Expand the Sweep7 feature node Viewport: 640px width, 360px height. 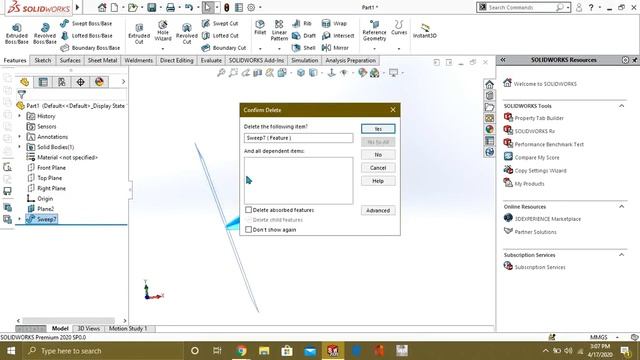[20, 219]
